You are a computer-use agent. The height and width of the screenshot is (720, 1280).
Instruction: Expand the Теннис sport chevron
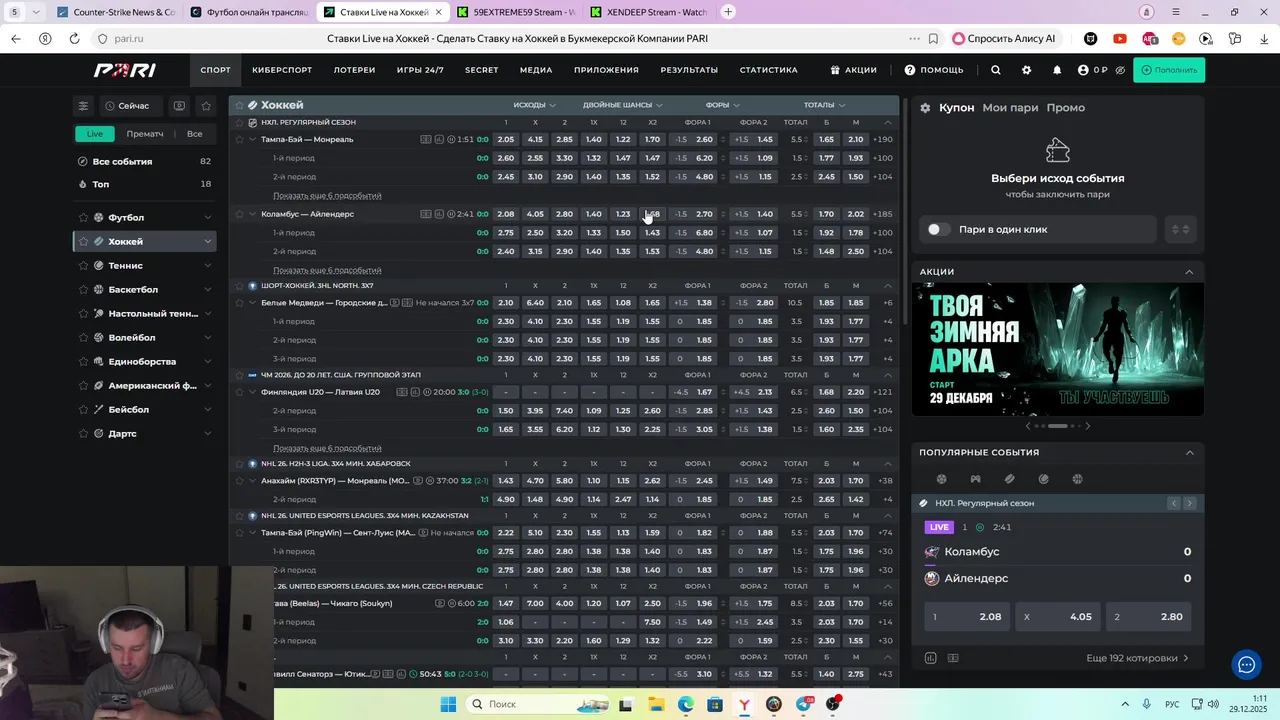[x=207, y=265]
